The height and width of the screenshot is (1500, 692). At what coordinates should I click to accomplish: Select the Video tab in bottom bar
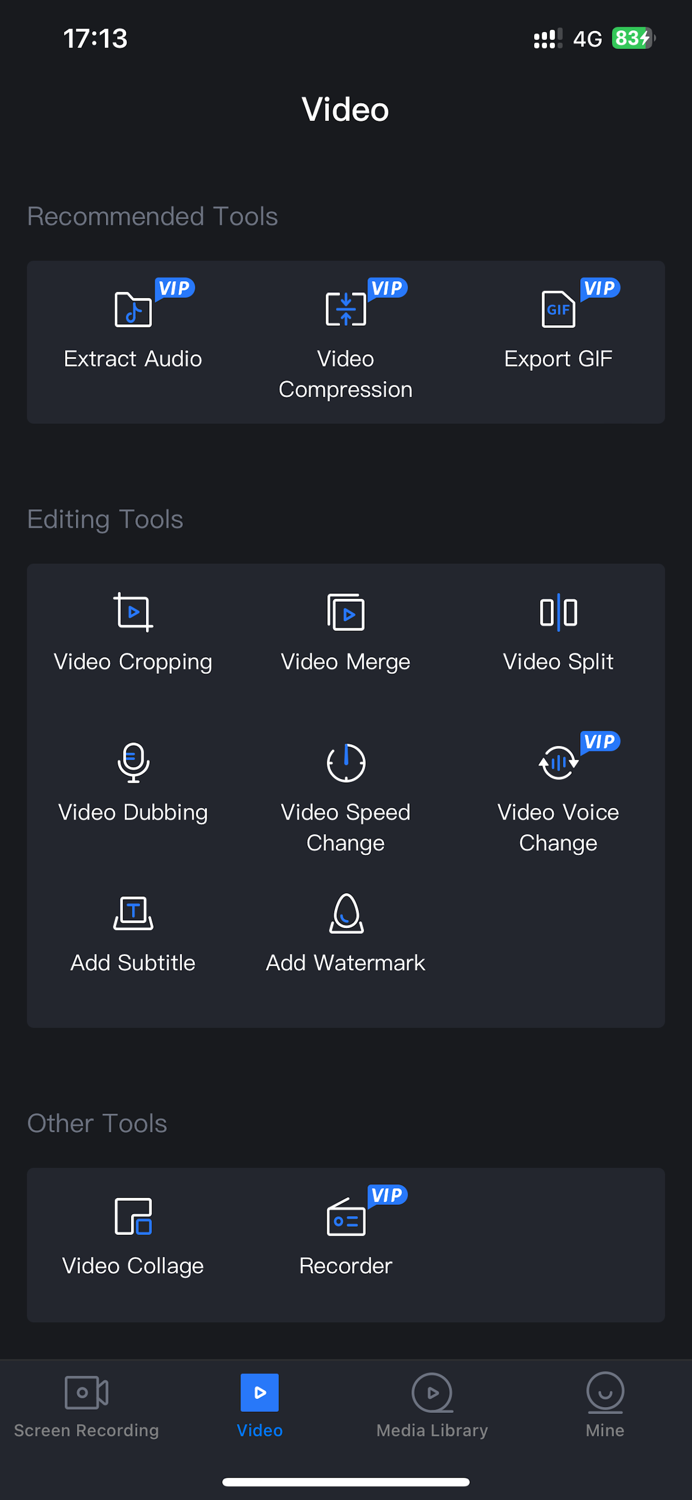click(259, 1405)
